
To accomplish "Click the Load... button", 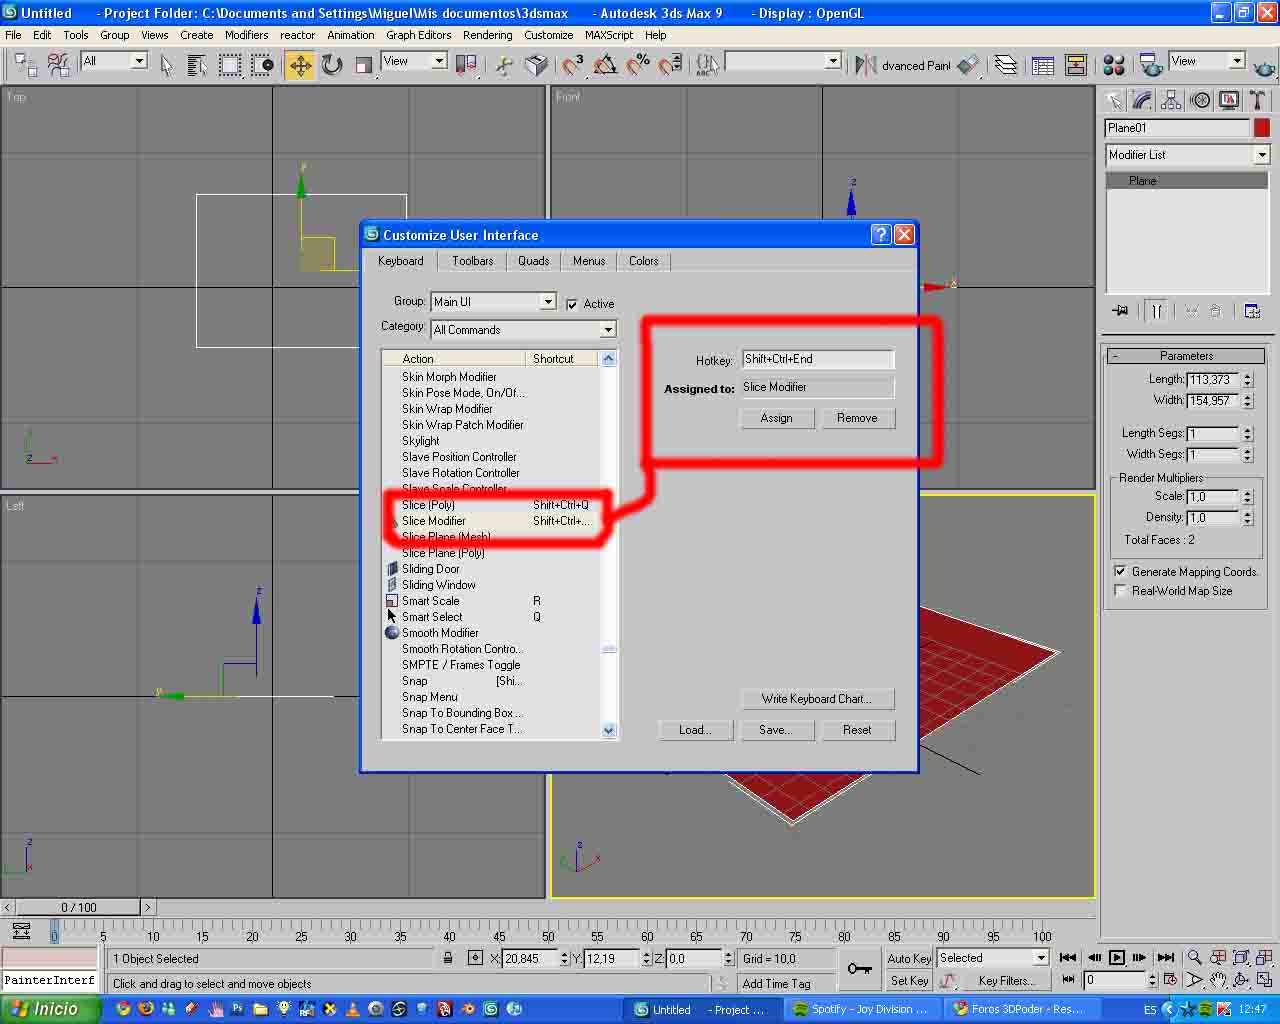I will [695, 730].
